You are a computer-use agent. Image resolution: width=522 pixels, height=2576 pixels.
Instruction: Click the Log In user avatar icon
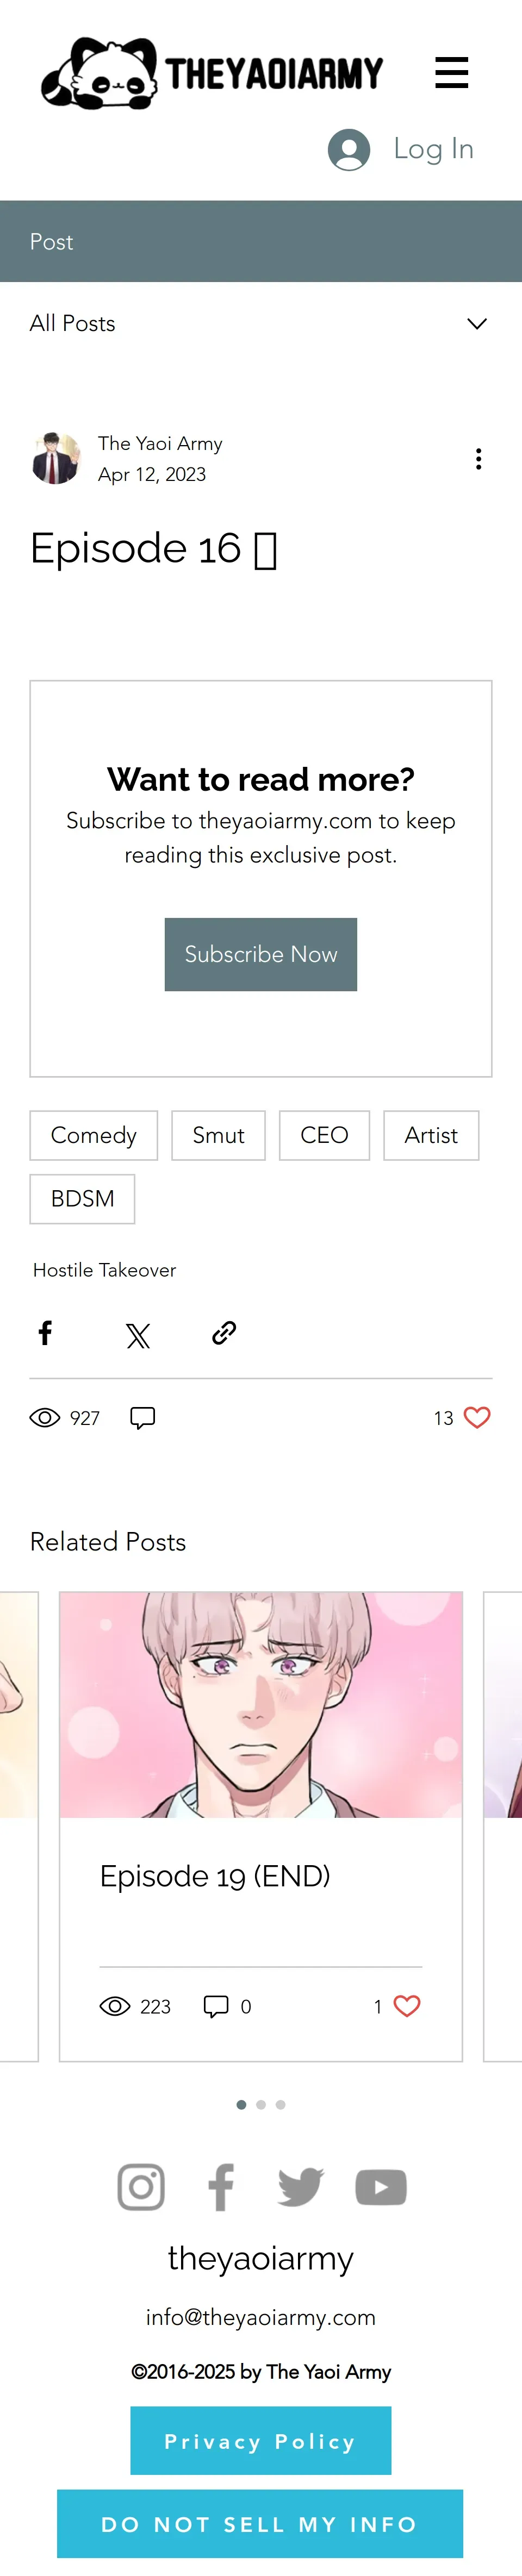349,149
